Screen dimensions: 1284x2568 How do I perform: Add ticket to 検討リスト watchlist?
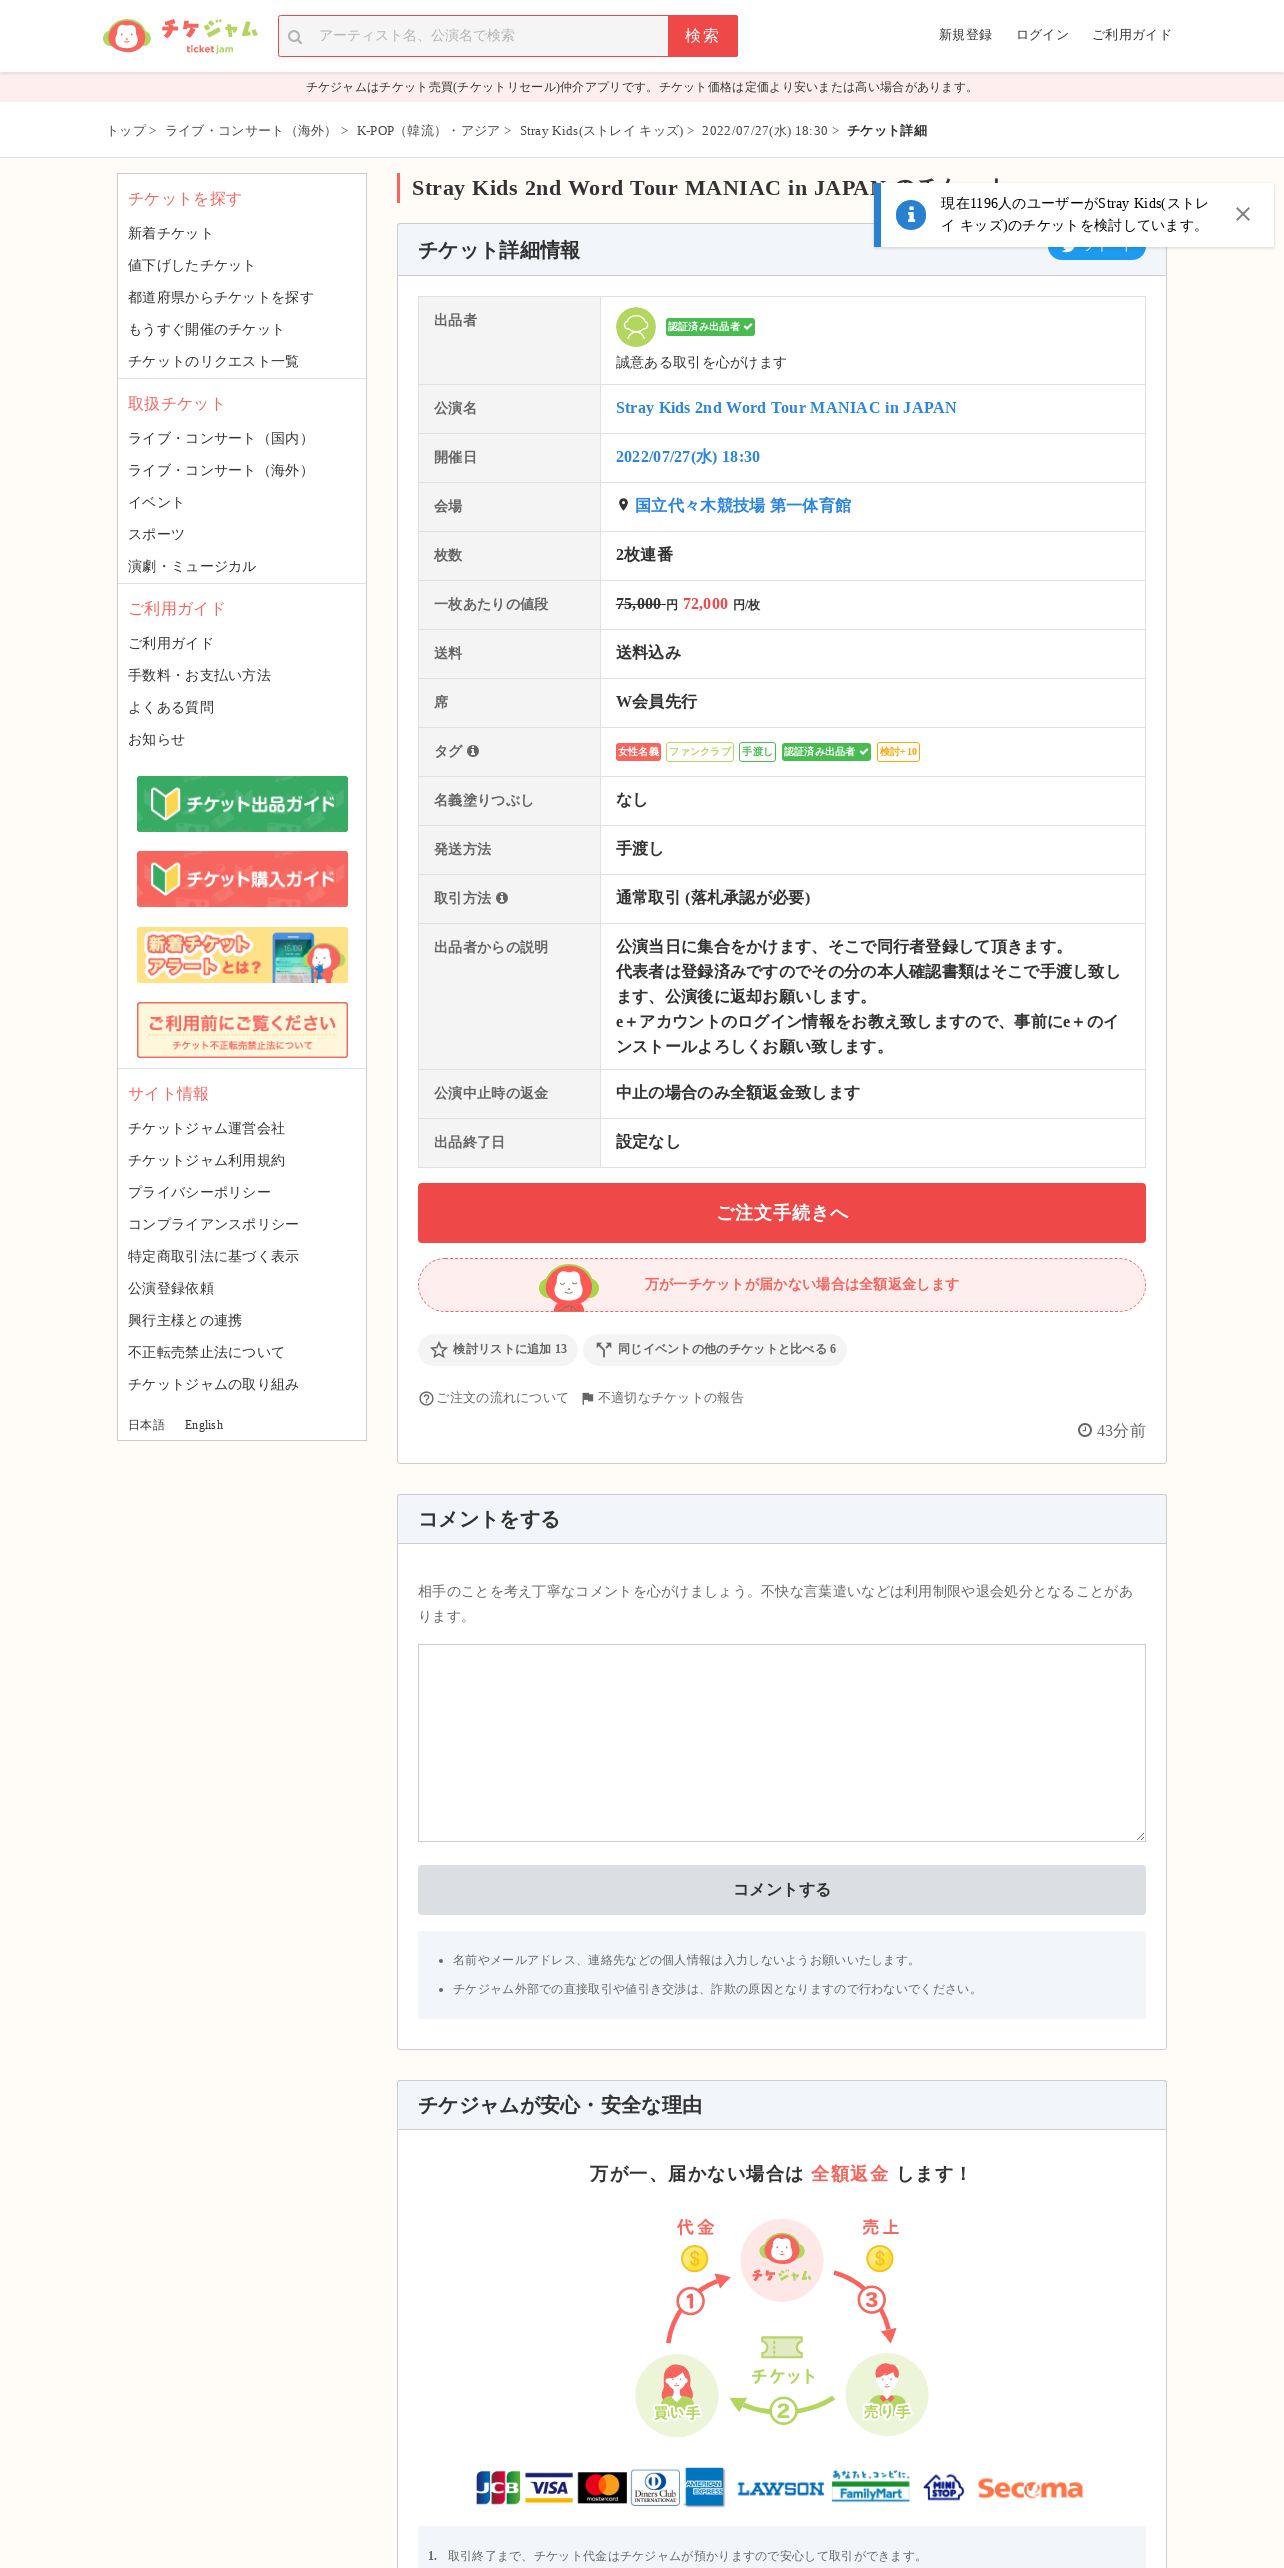point(498,1349)
